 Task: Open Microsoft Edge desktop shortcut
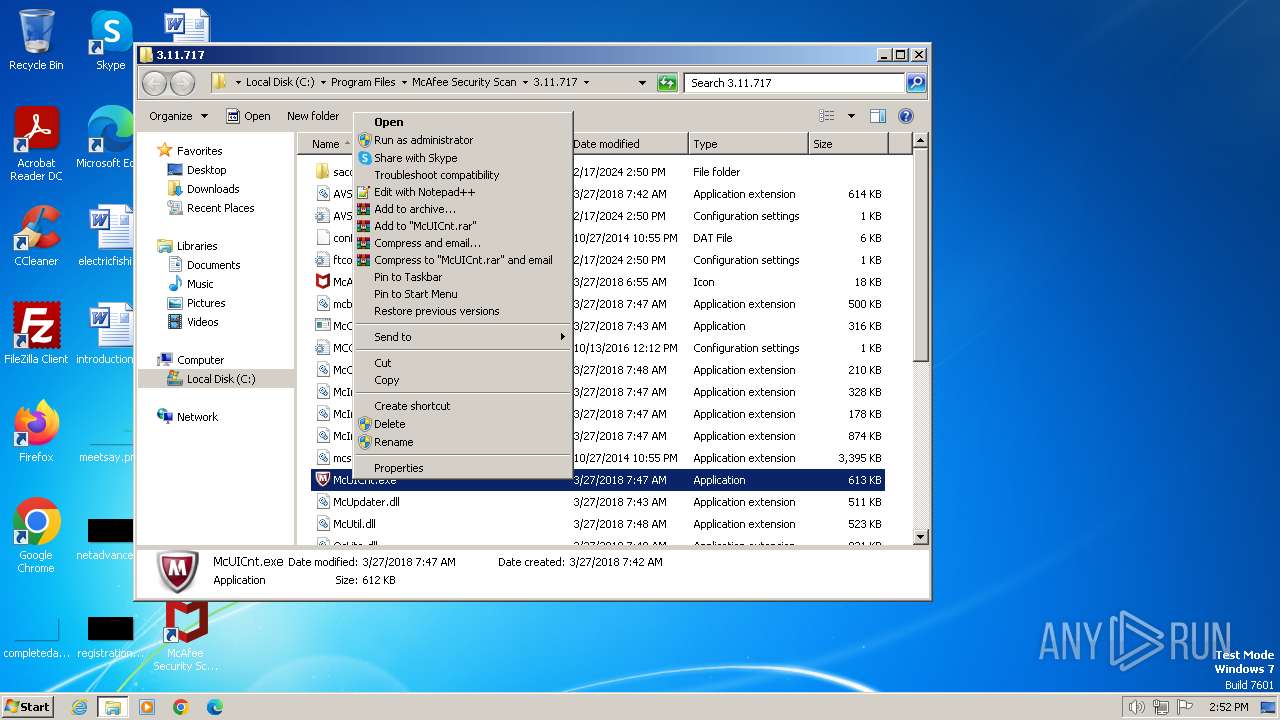(105, 137)
